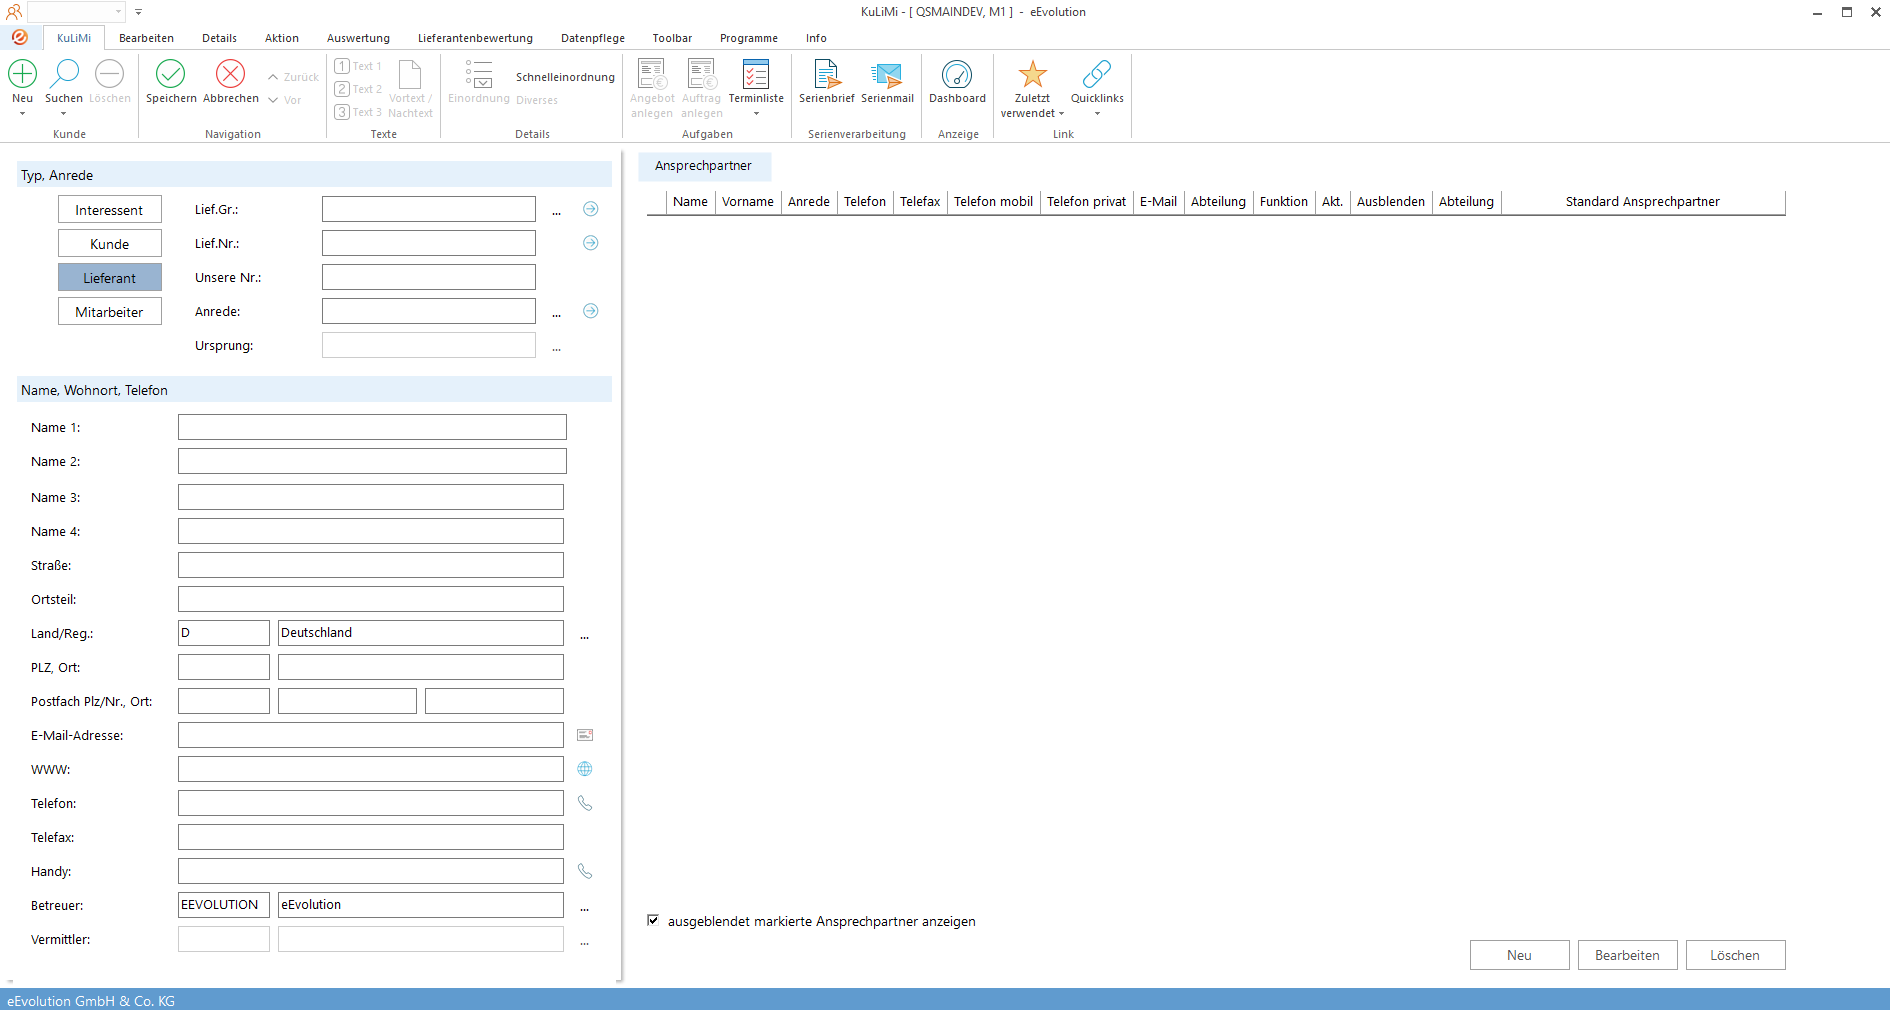Click Angebot anlegen icon
The width and height of the screenshot is (1890, 1010).
coord(652,75)
